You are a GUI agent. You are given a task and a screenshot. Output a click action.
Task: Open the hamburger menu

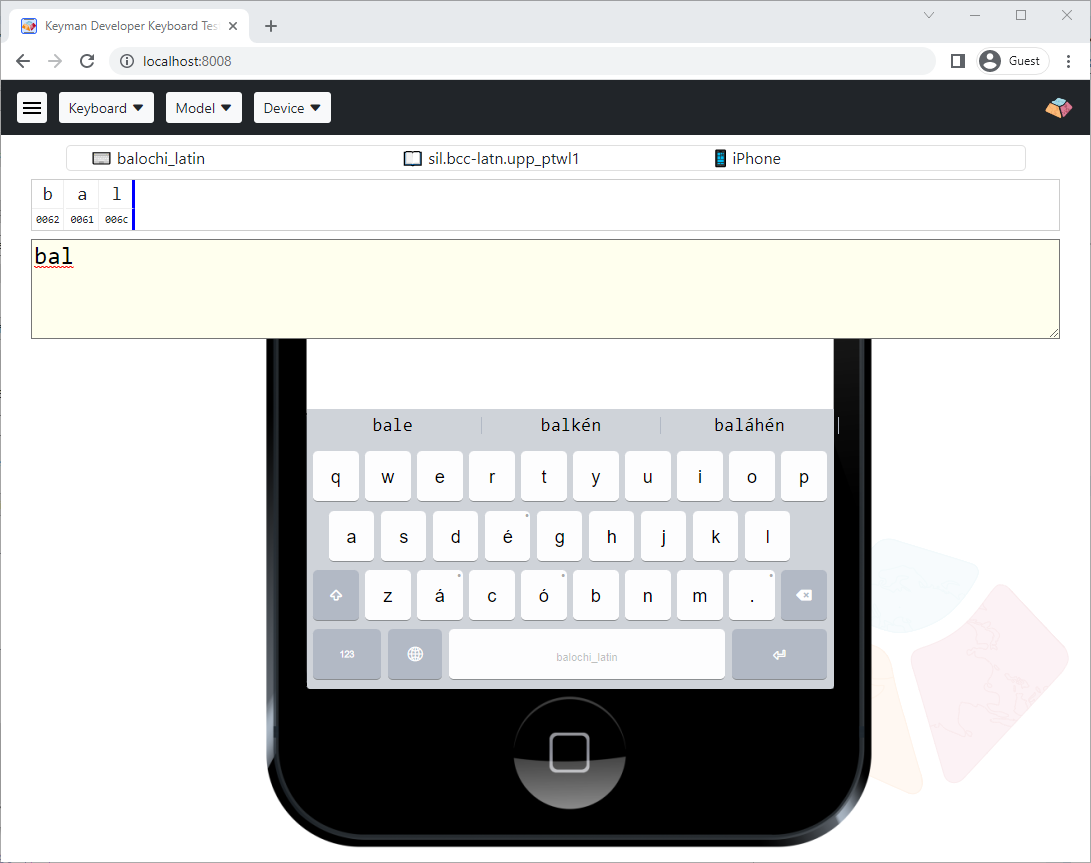[x=32, y=108]
